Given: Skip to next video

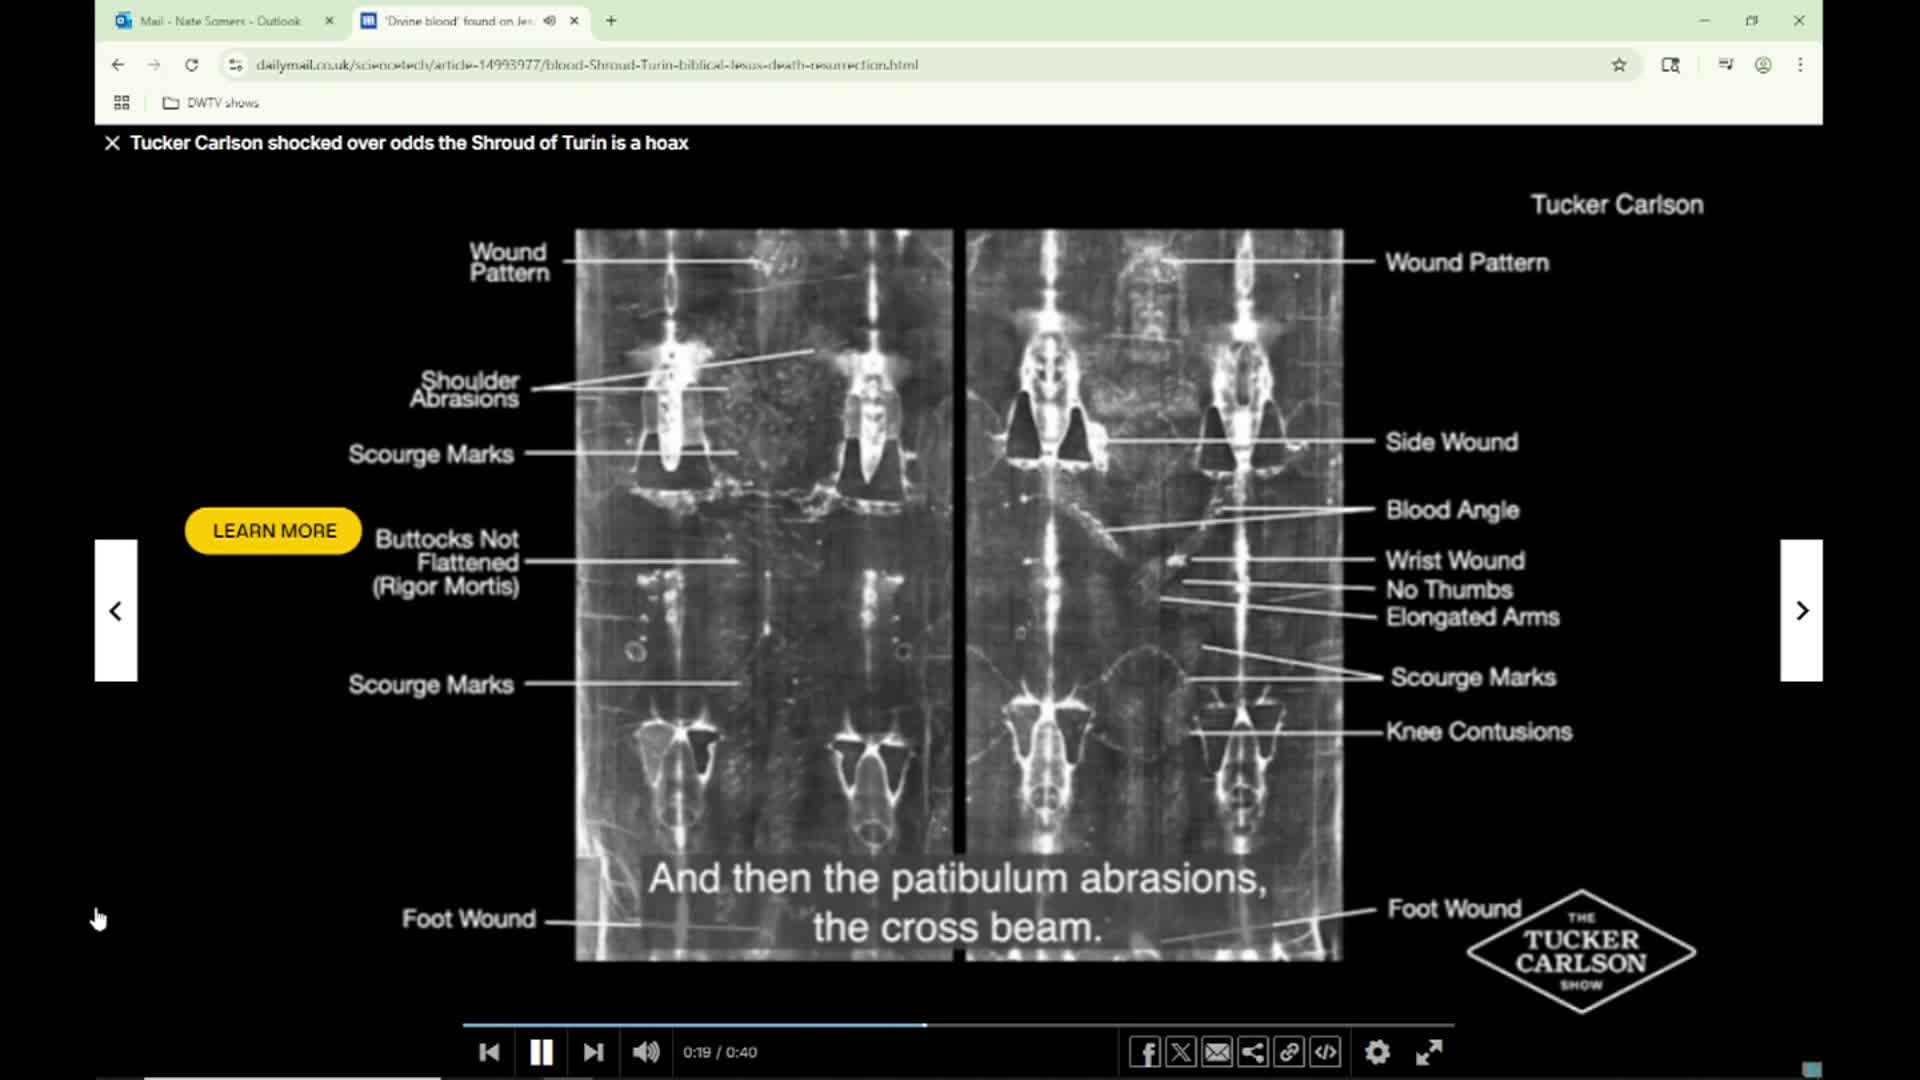Looking at the screenshot, I should point(593,1052).
